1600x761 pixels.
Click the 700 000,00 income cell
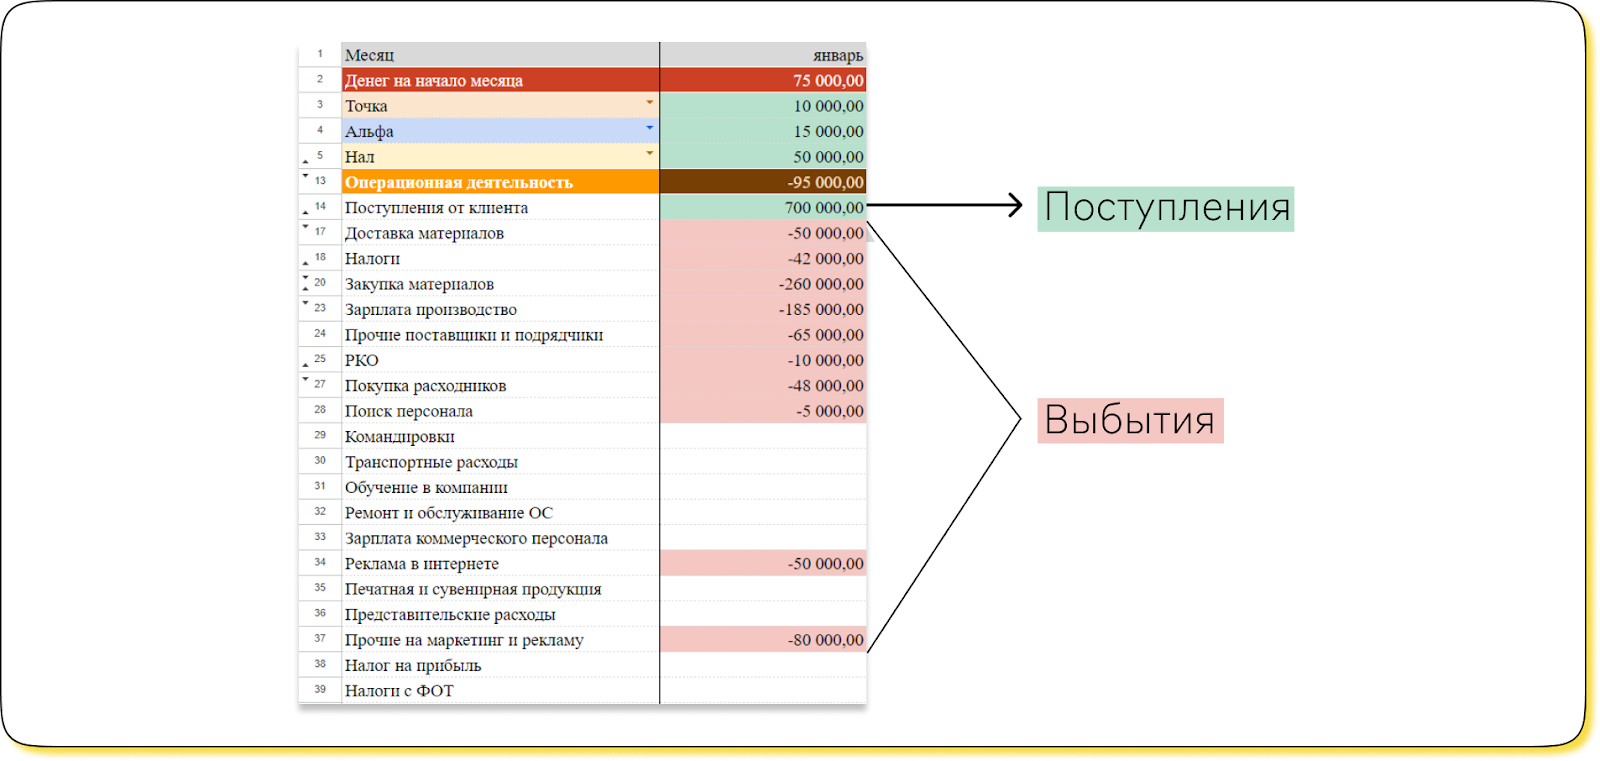(x=762, y=208)
